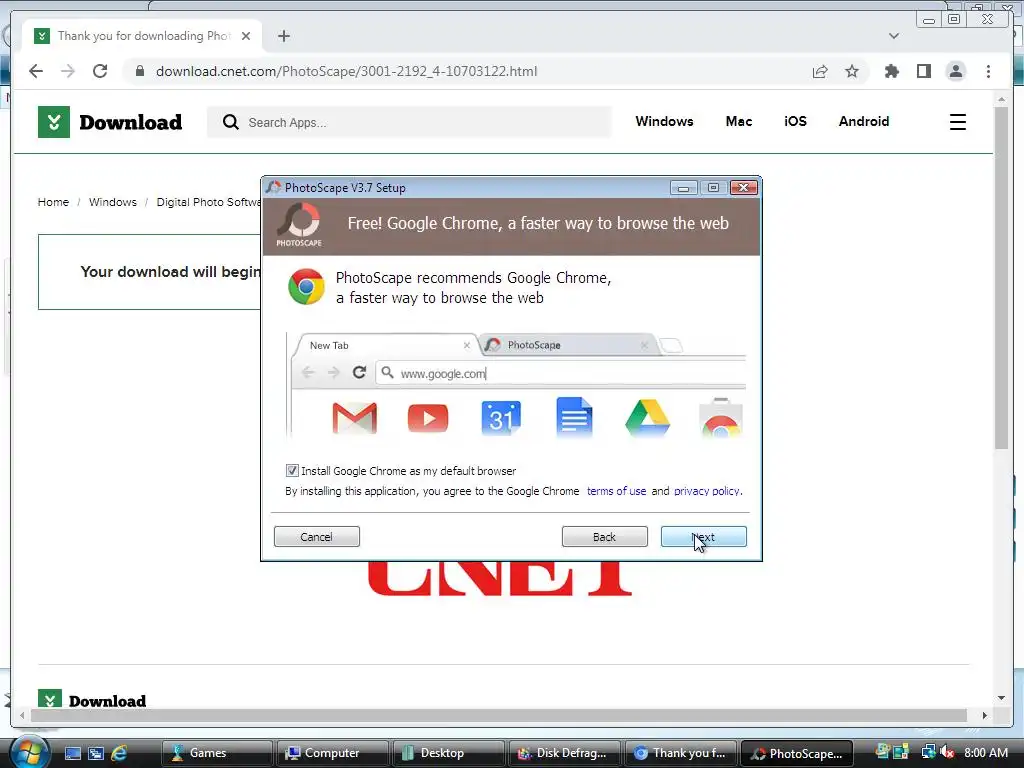
Task: Focus the Search Apps field
Action: pyautogui.click(x=409, y=122)
